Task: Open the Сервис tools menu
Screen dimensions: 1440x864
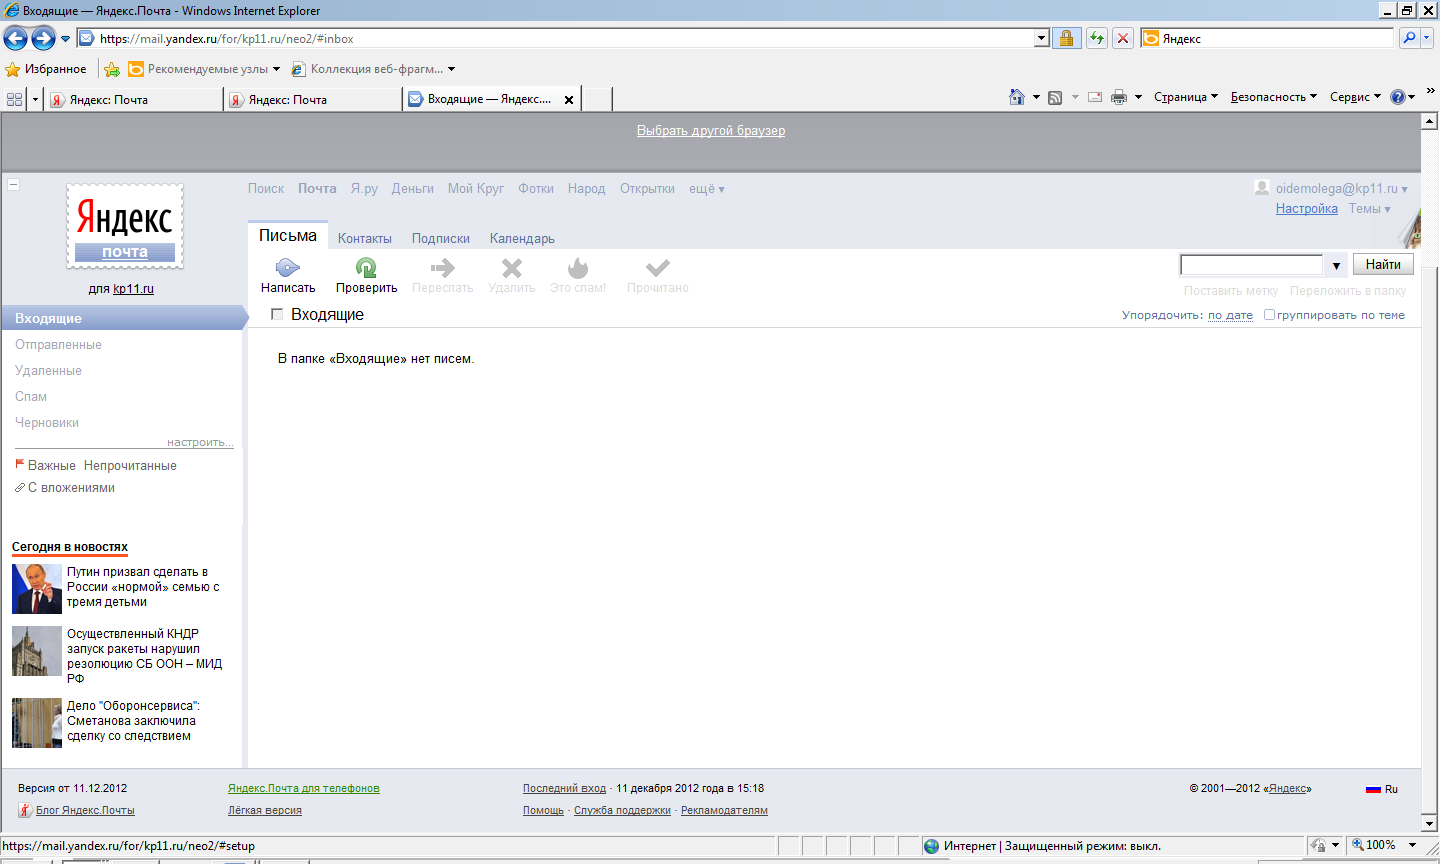Action: (1355, 97)
